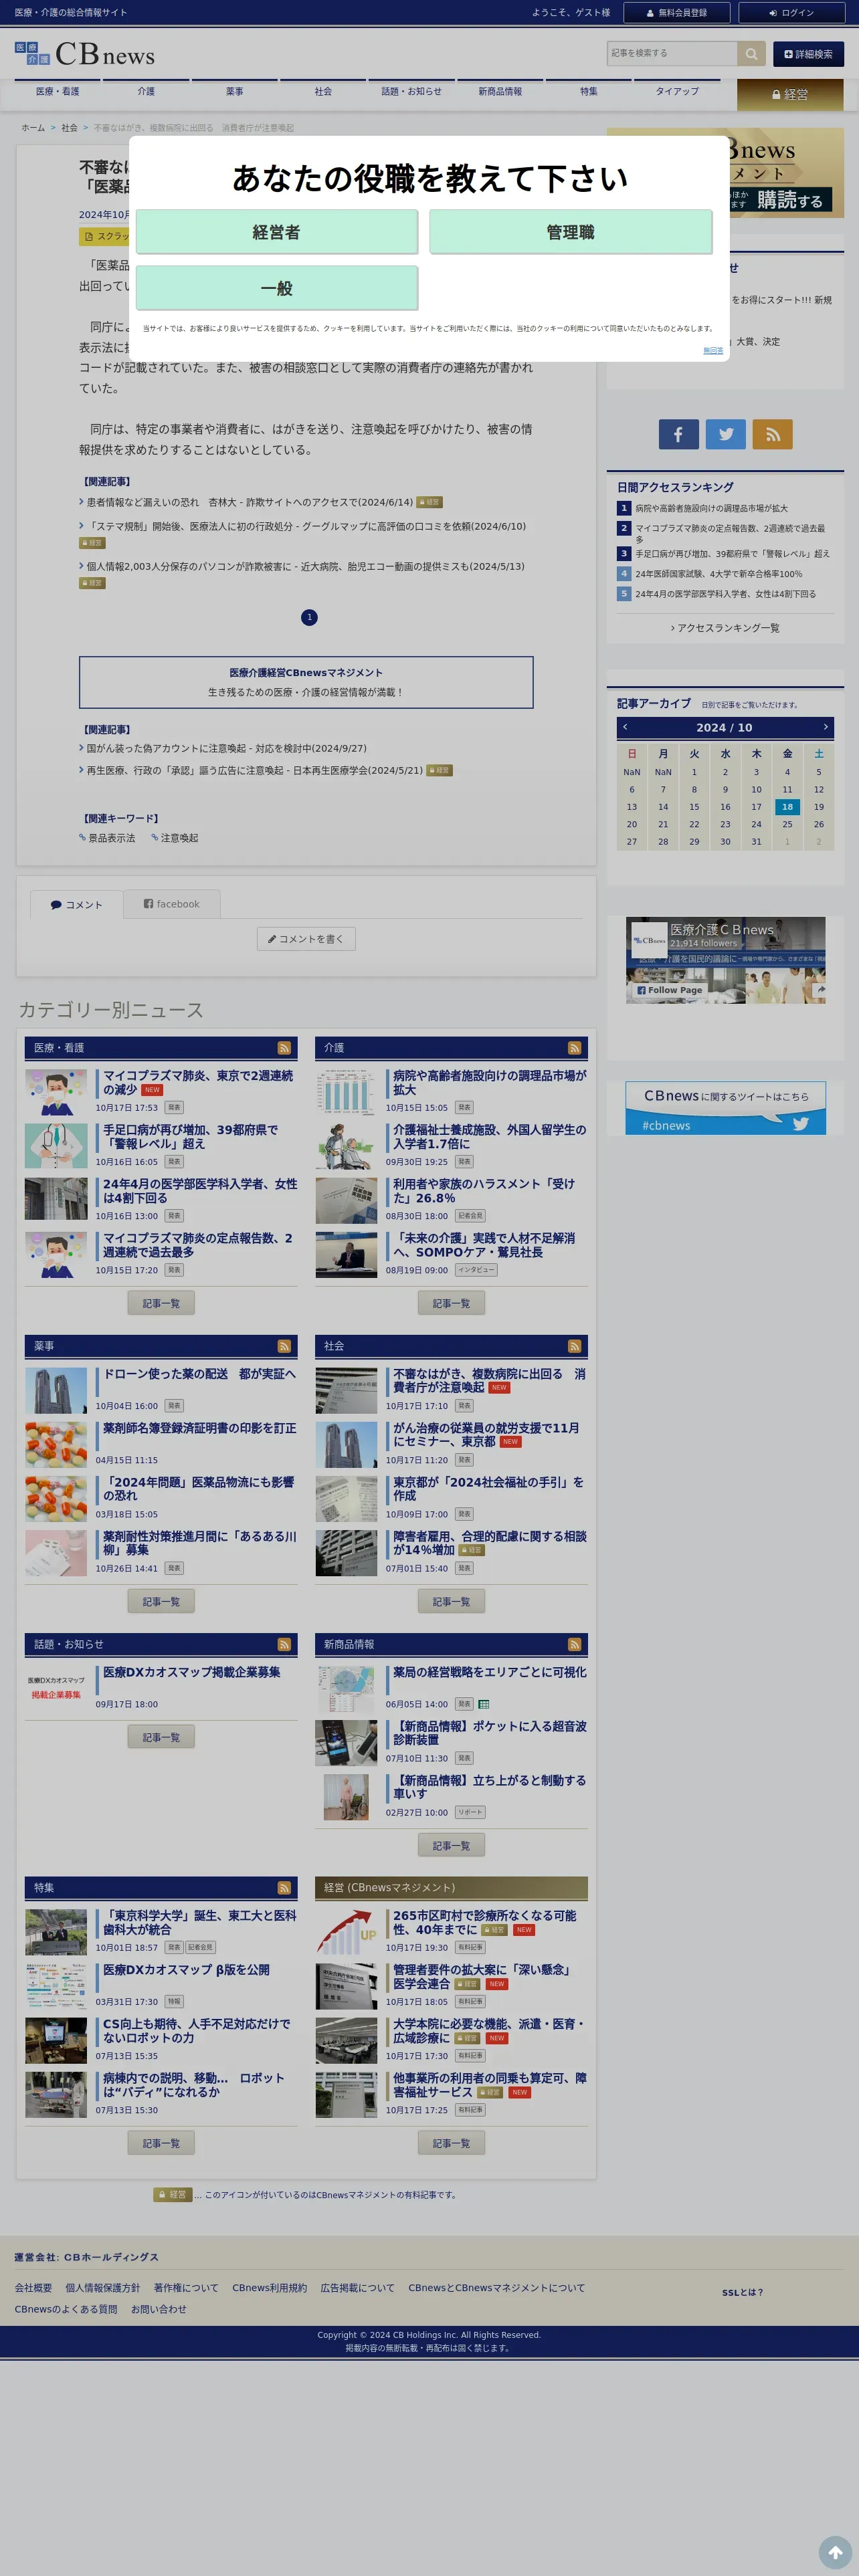Click RSS icon in 新商品情報 header
Viewport: 859px width, 2576px height.
tap(574, 1644)
